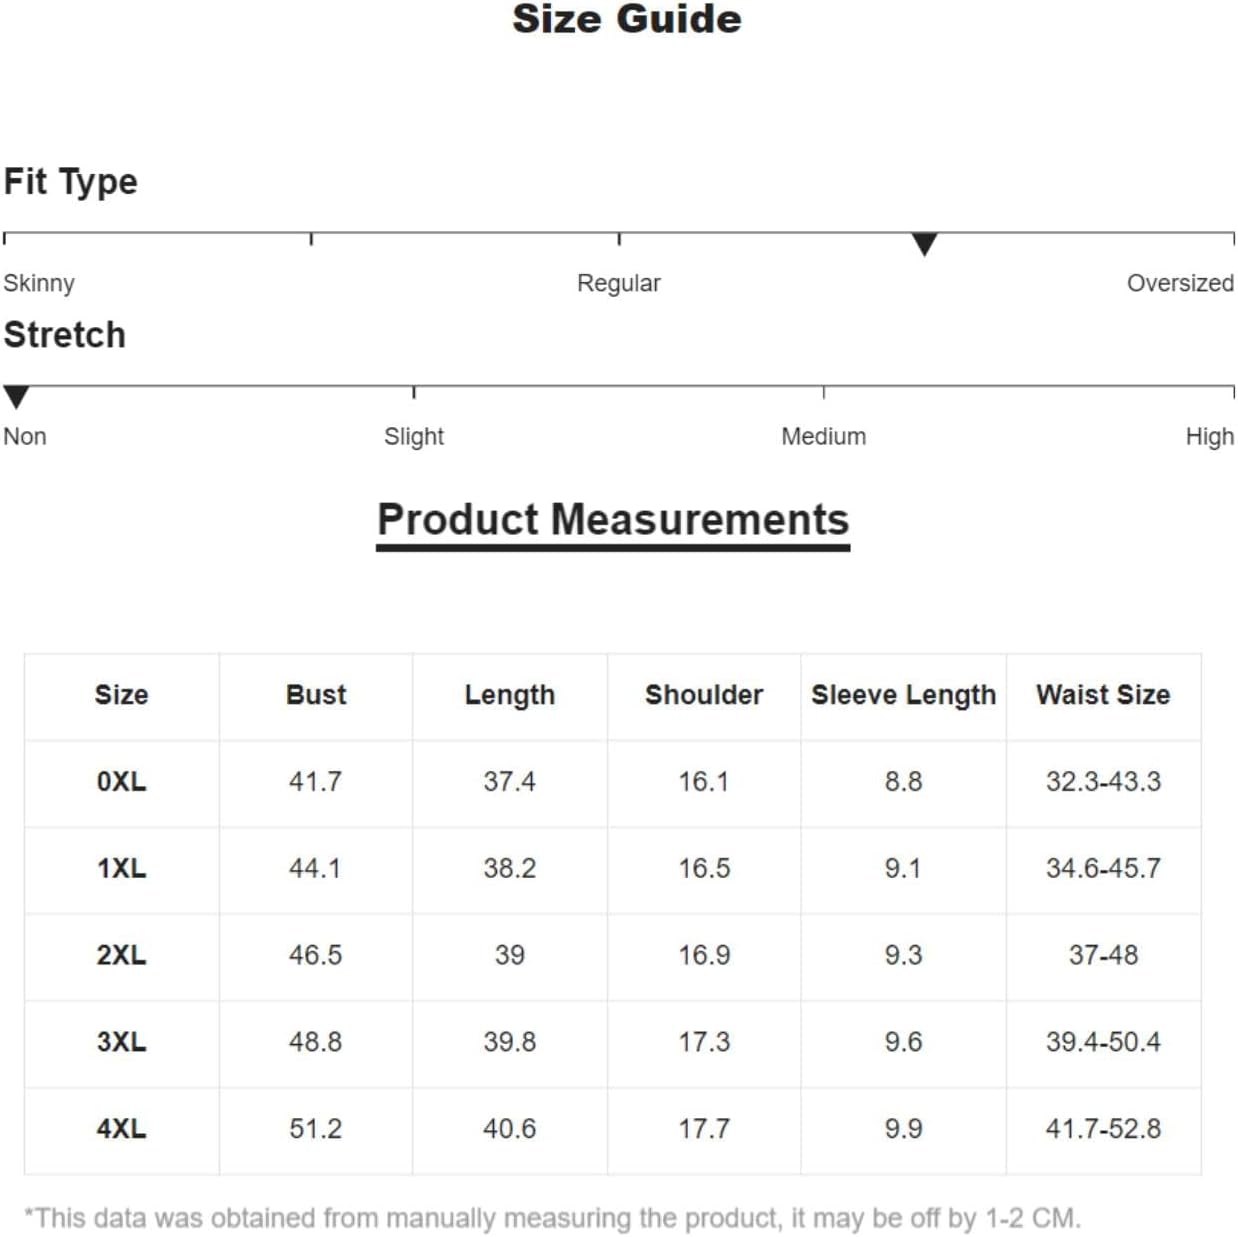Click the Sleeve Length column header
The image size is (1238, 1237).
coord(903,695)
